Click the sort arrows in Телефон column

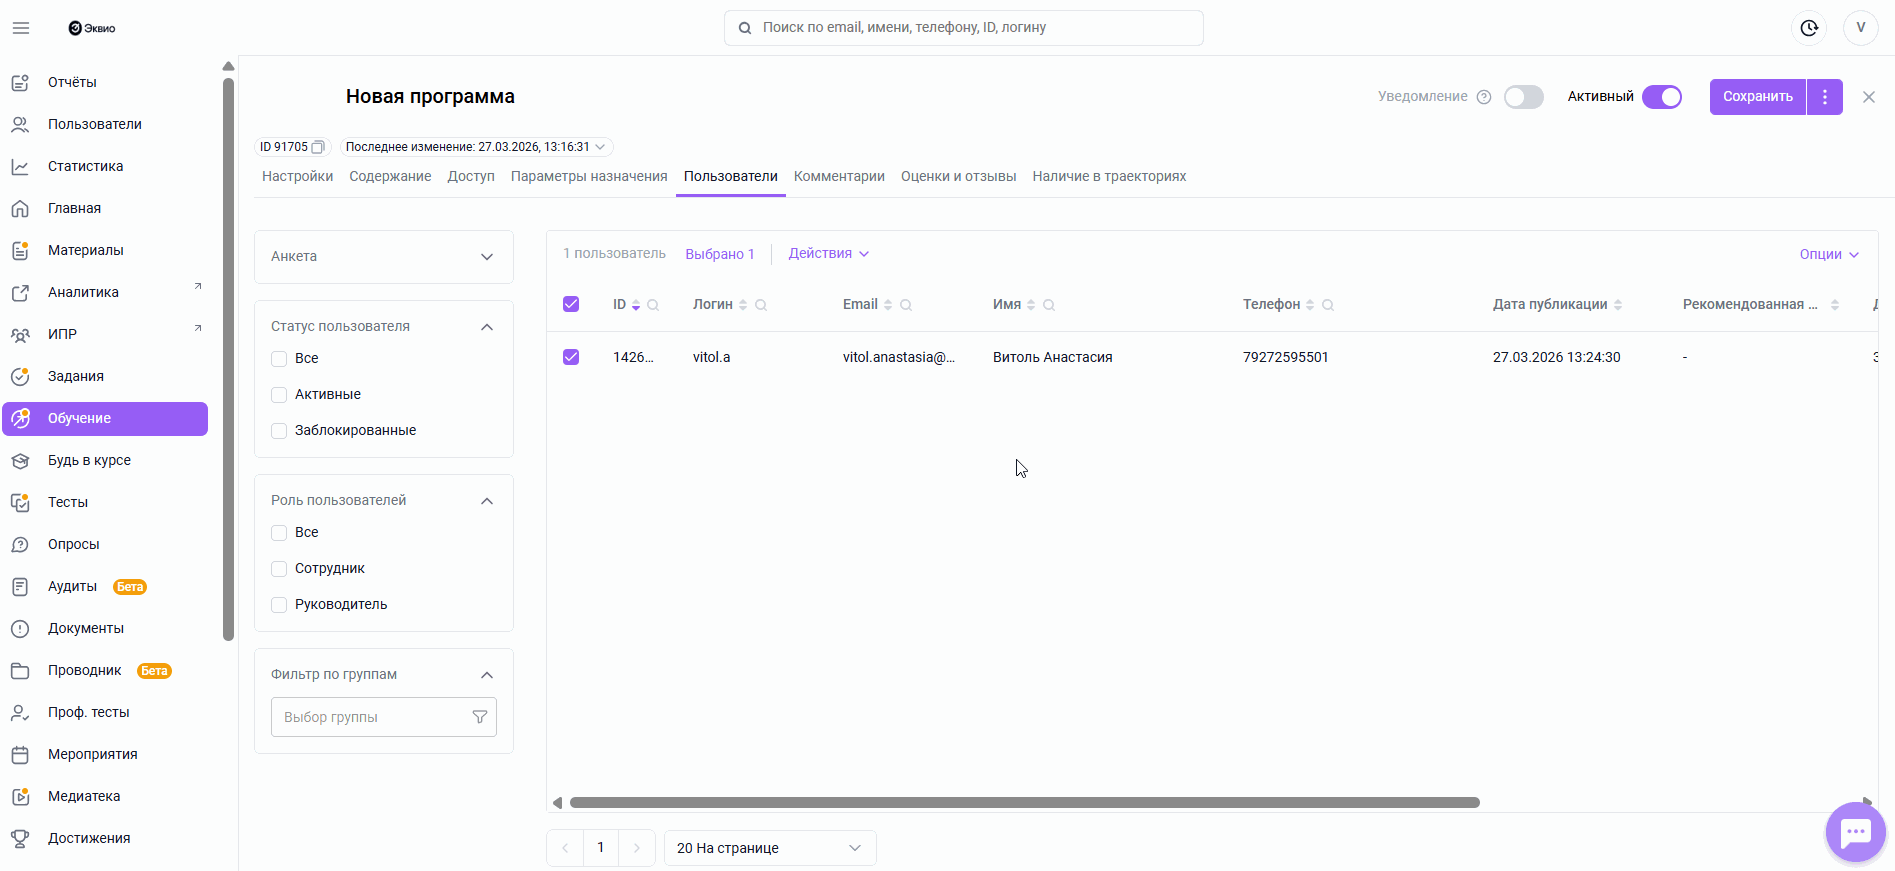click(1310, 305)
